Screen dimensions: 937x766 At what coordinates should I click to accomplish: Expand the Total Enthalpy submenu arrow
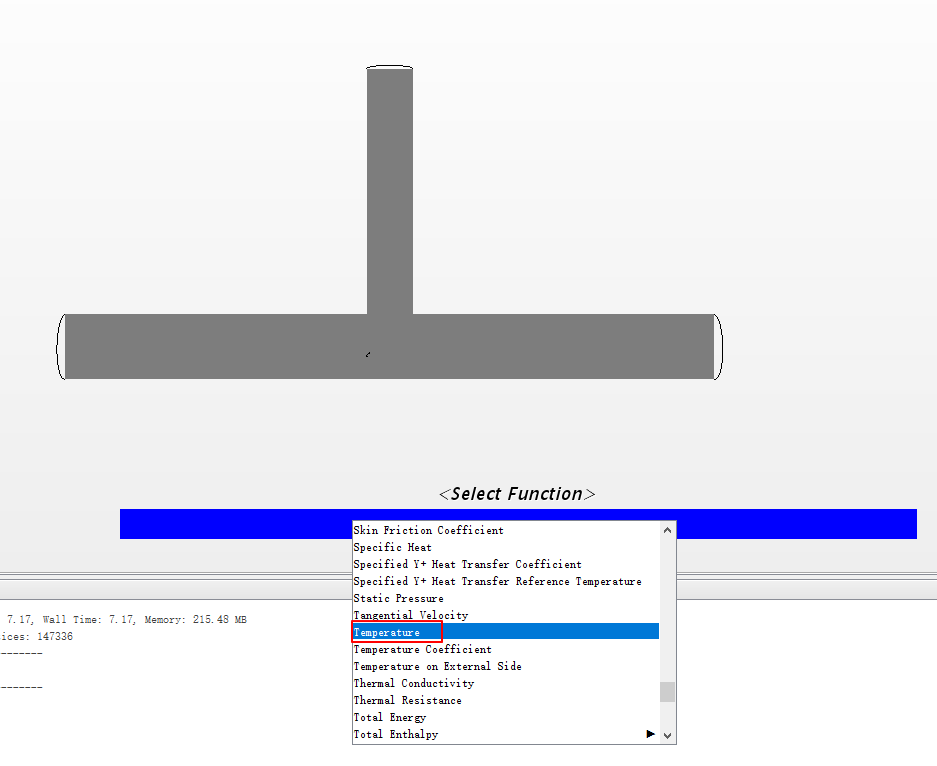[x=650, y=734]
